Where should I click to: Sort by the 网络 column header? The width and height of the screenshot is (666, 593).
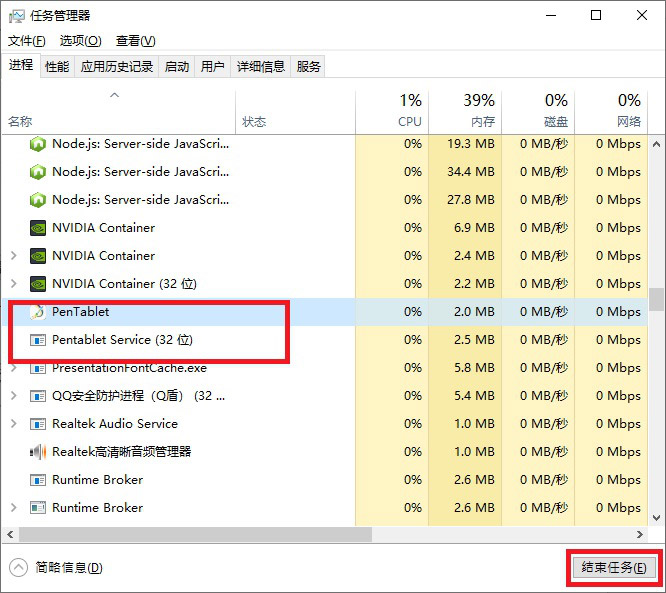(x=611, y=113)
